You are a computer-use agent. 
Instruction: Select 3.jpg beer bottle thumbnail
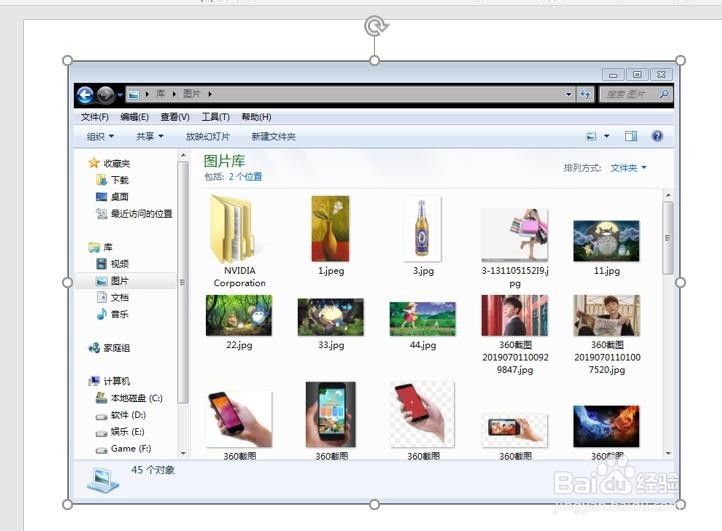coord(422,229)
